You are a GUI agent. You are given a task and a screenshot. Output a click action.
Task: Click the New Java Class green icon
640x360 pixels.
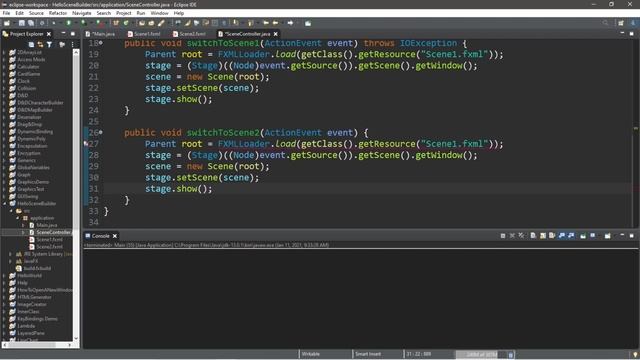126,23
